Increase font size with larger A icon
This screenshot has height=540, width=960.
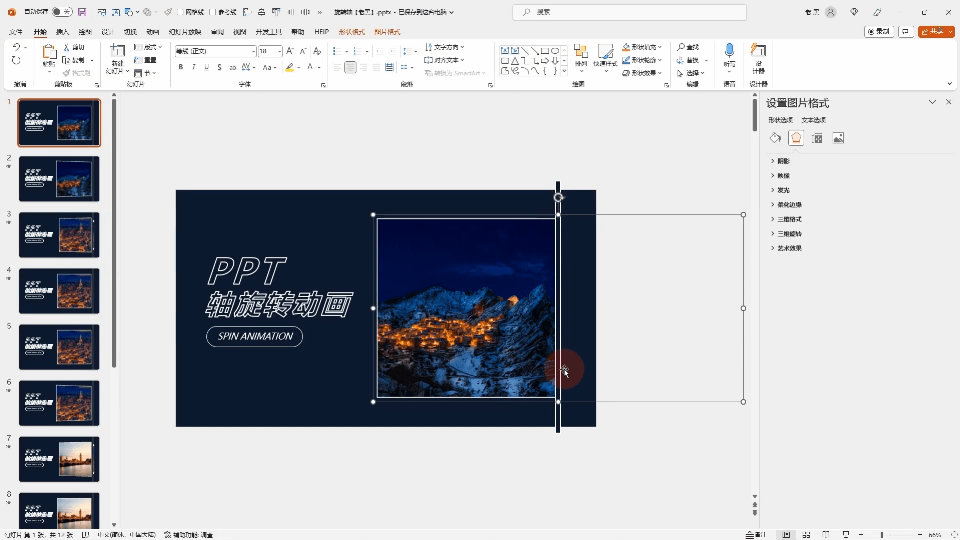[x=290, y=51]
